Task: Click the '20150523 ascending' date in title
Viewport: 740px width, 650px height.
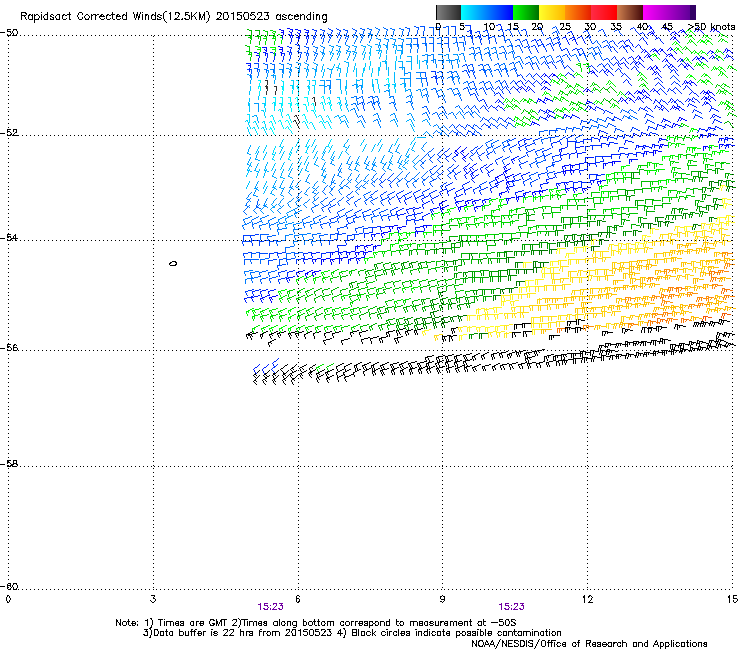Action: point(271,16)
